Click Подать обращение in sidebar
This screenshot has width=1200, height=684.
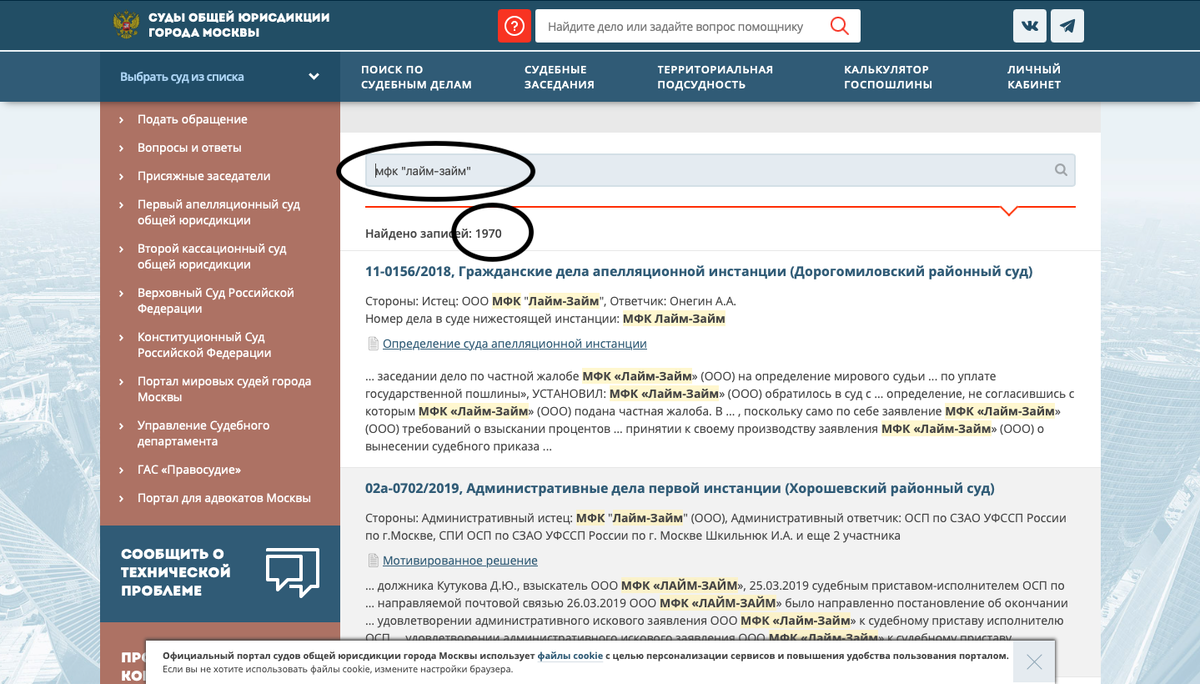click(192, 120)
